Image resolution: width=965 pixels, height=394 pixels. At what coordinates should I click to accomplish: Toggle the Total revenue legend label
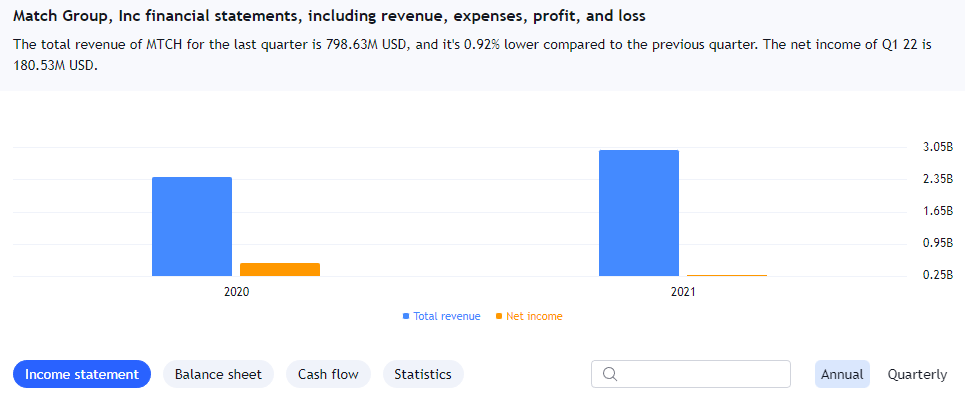click(447, 316)
